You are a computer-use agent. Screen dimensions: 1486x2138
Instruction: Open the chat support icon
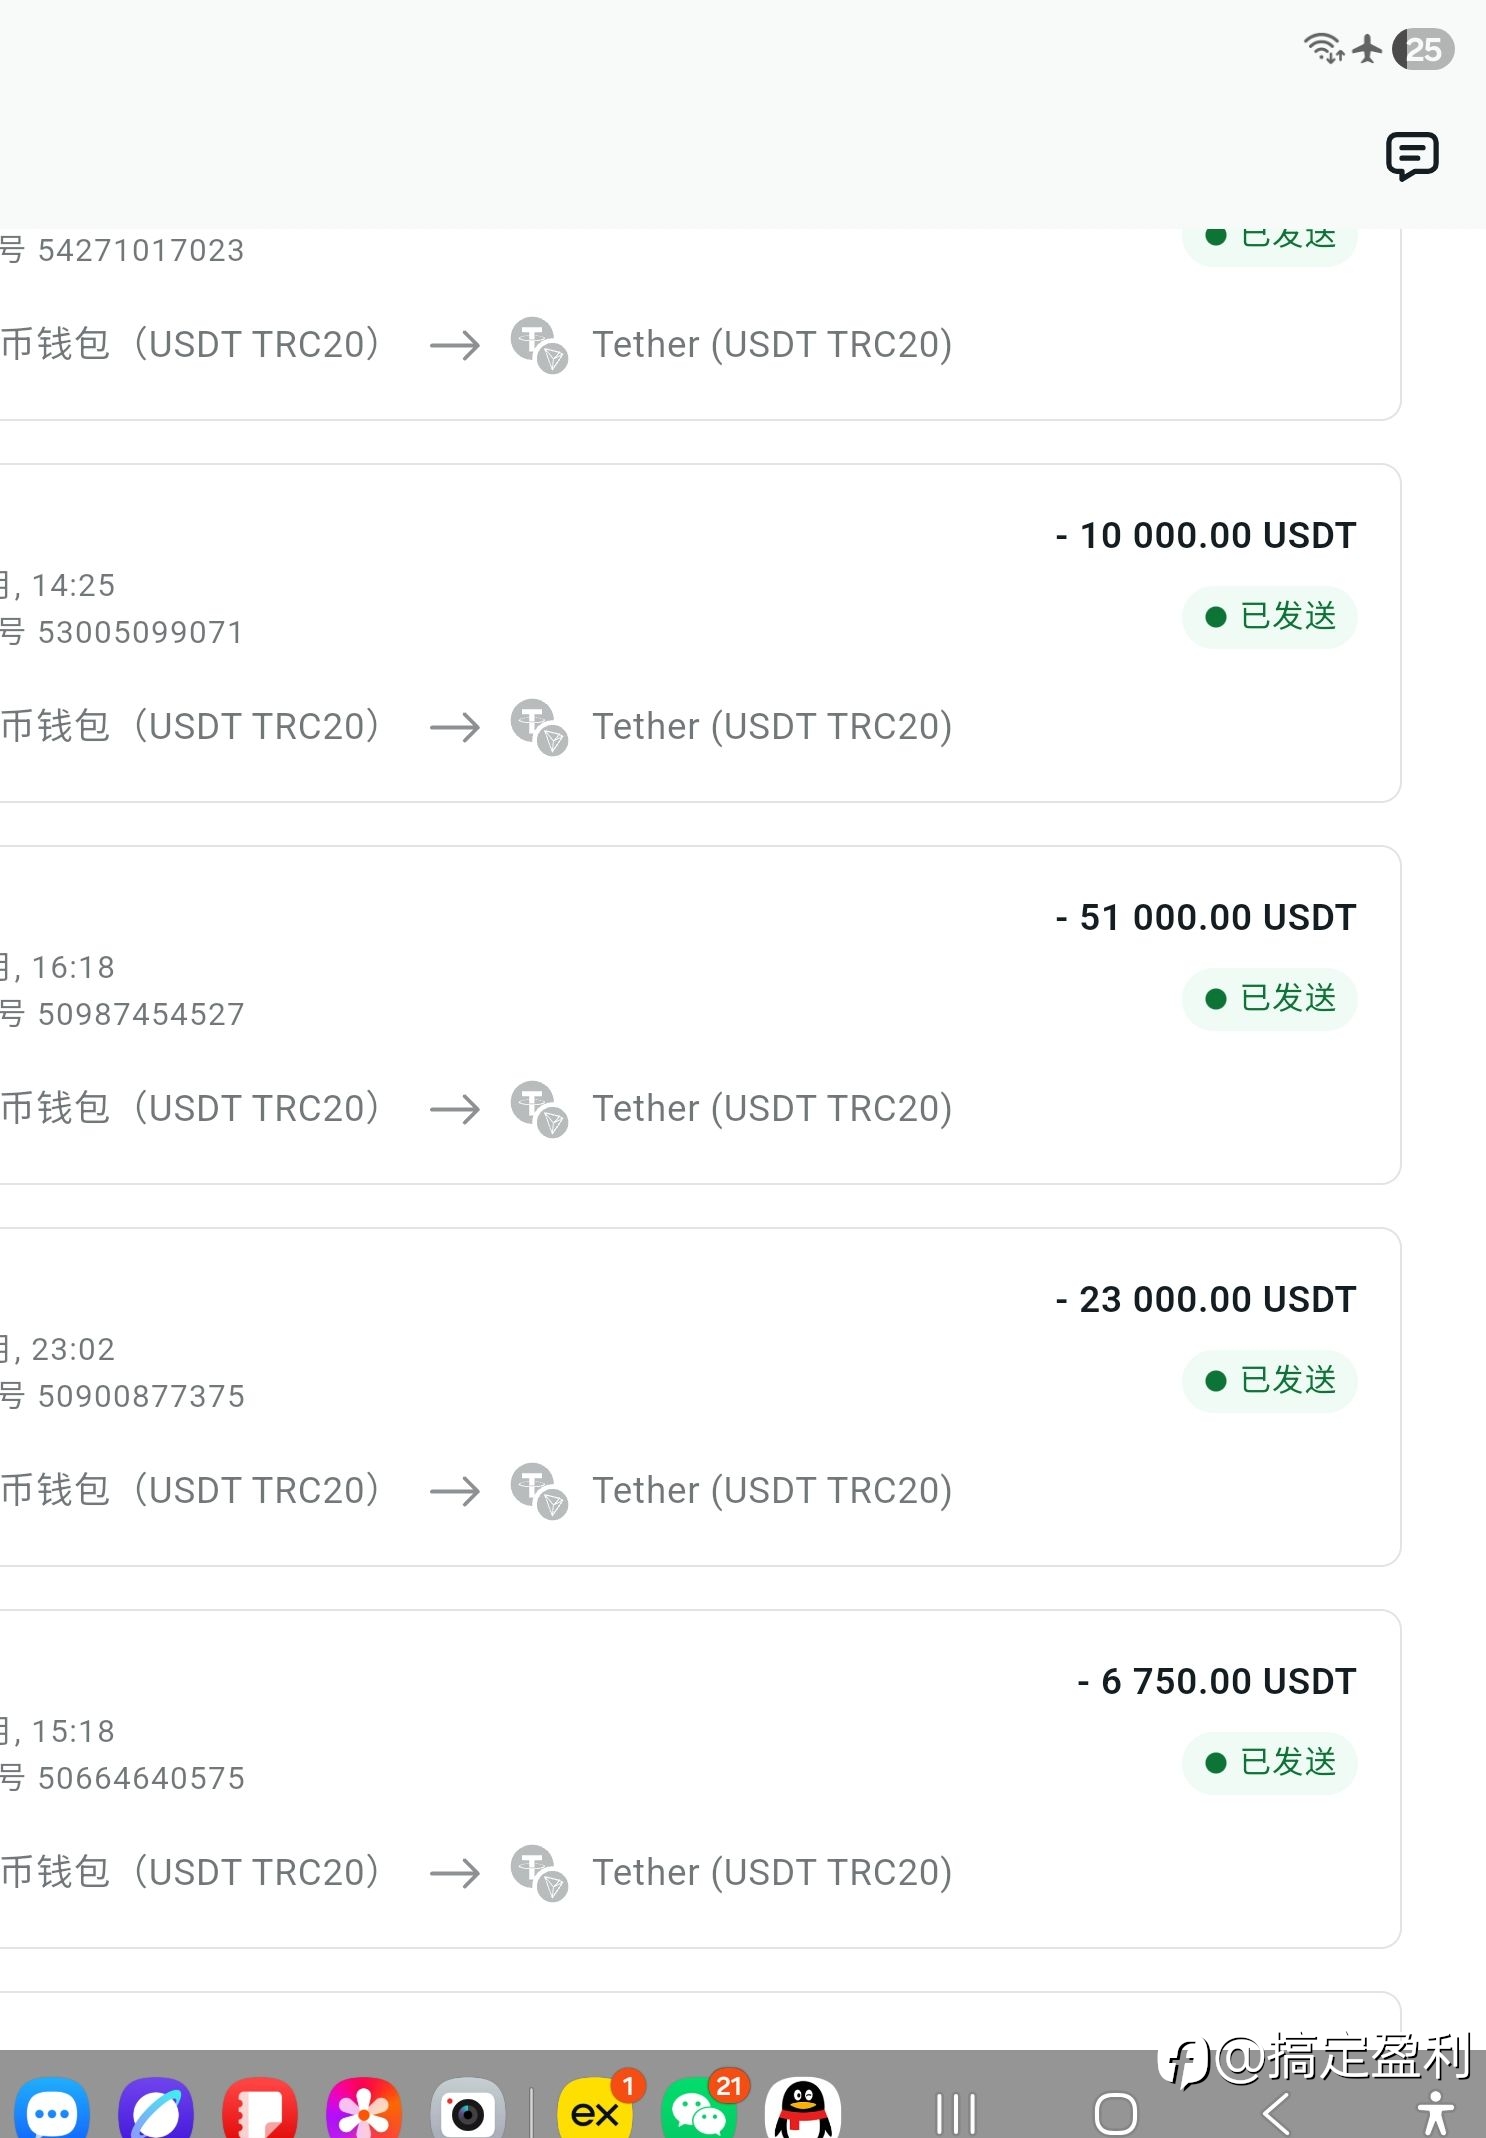(1412, 156)
